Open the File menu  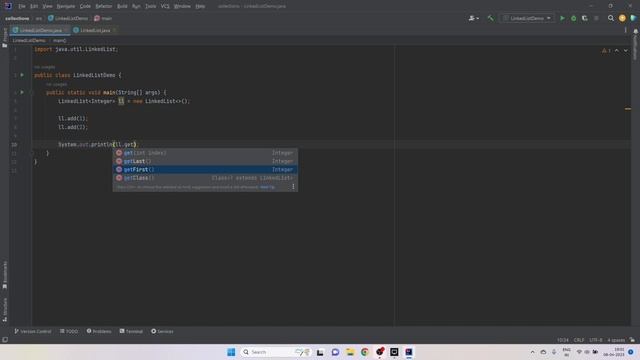(x=22, y=6)
